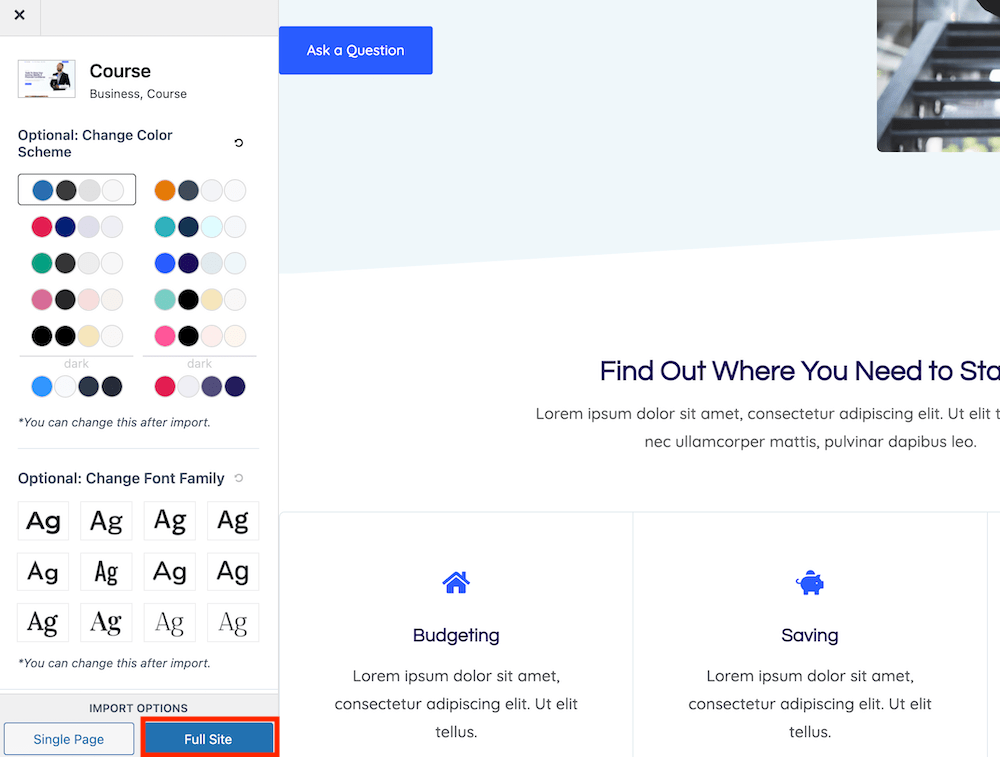Pick the crimson and navy color scheme
This screenshot has width=1000, height=757.
[x=77, y=227]
